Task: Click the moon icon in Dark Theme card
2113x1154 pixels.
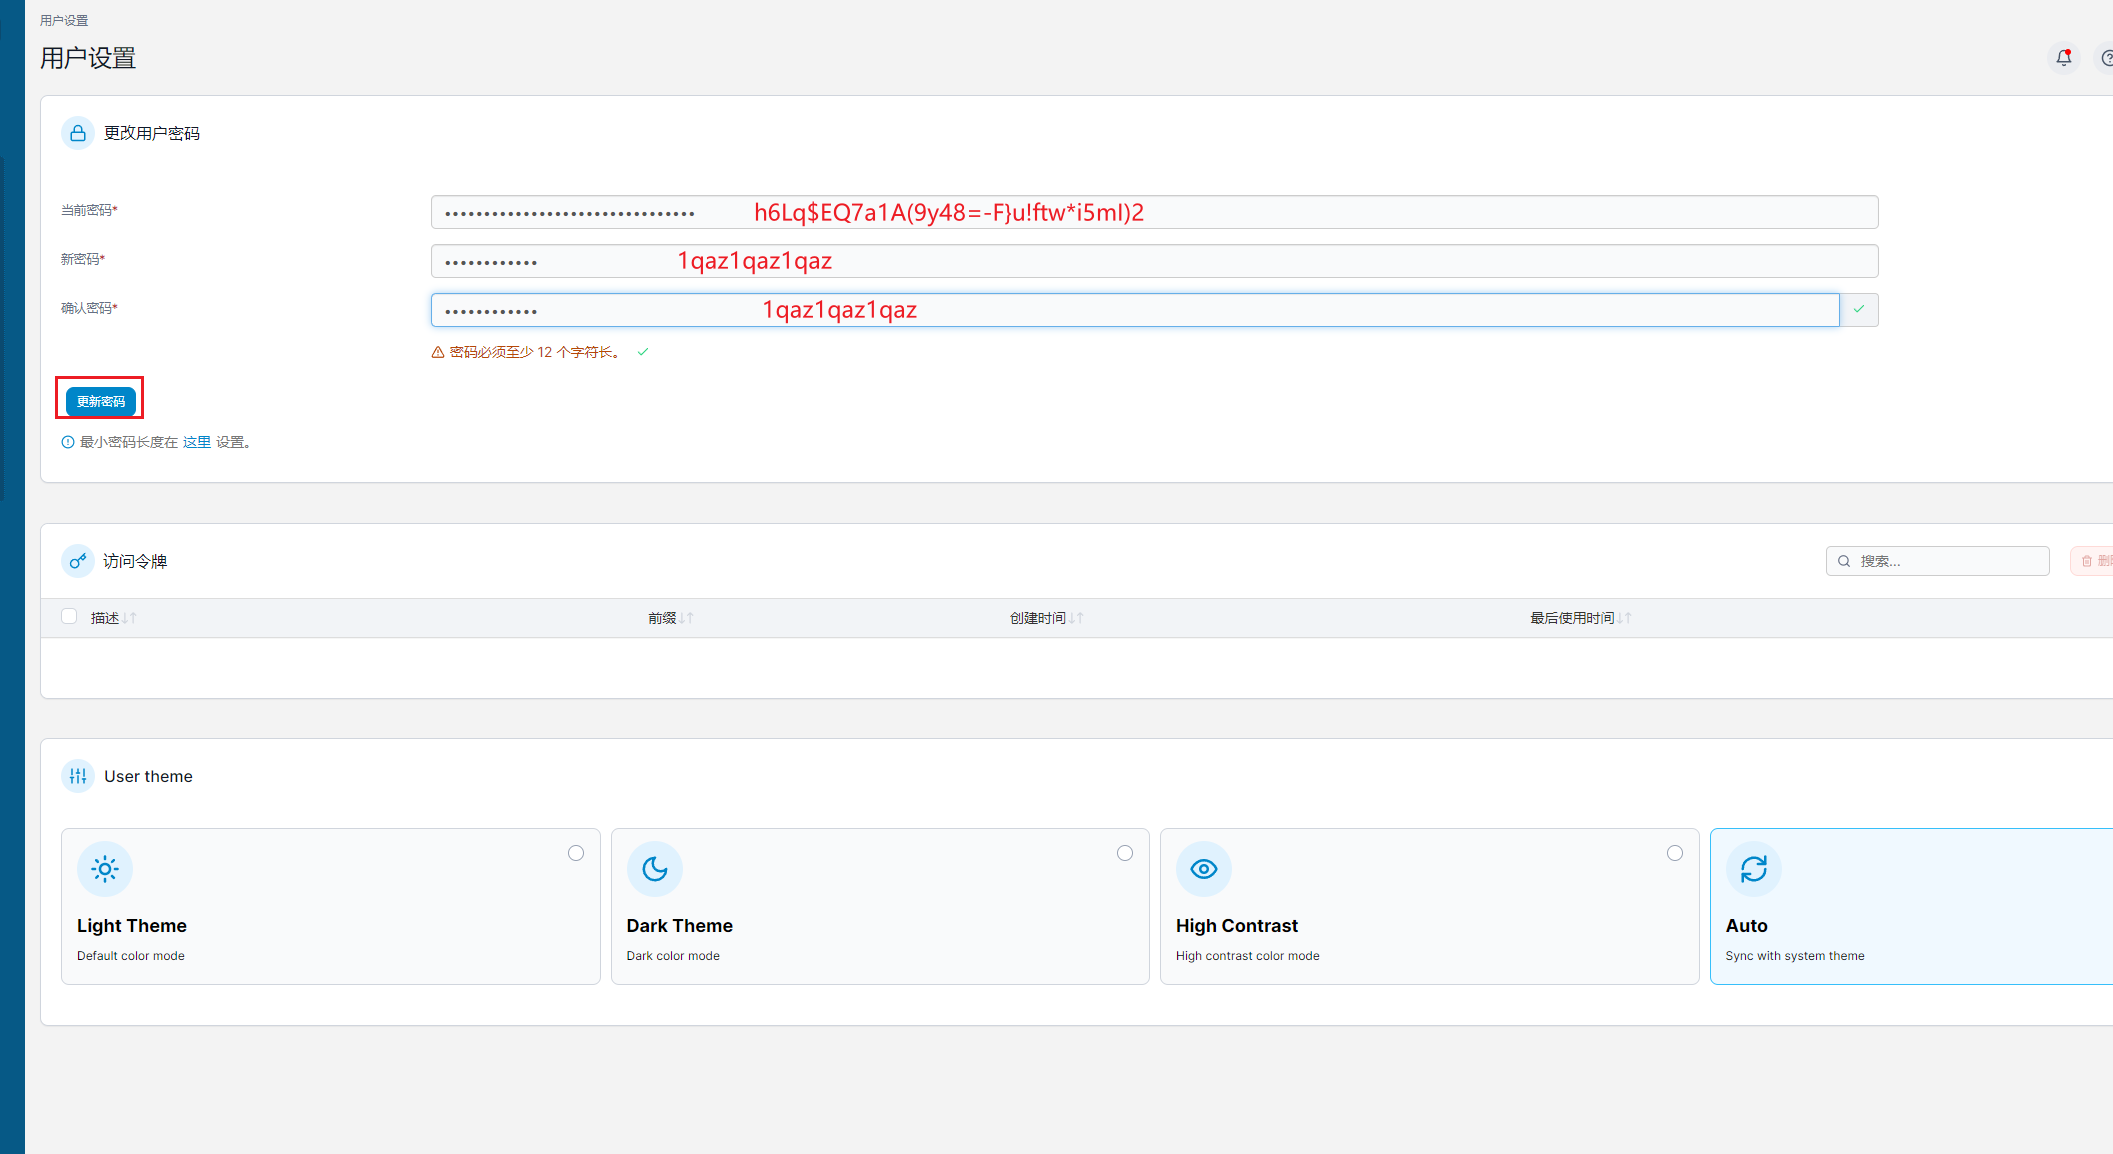Action: pyautogui.click(x=655, y=869)
